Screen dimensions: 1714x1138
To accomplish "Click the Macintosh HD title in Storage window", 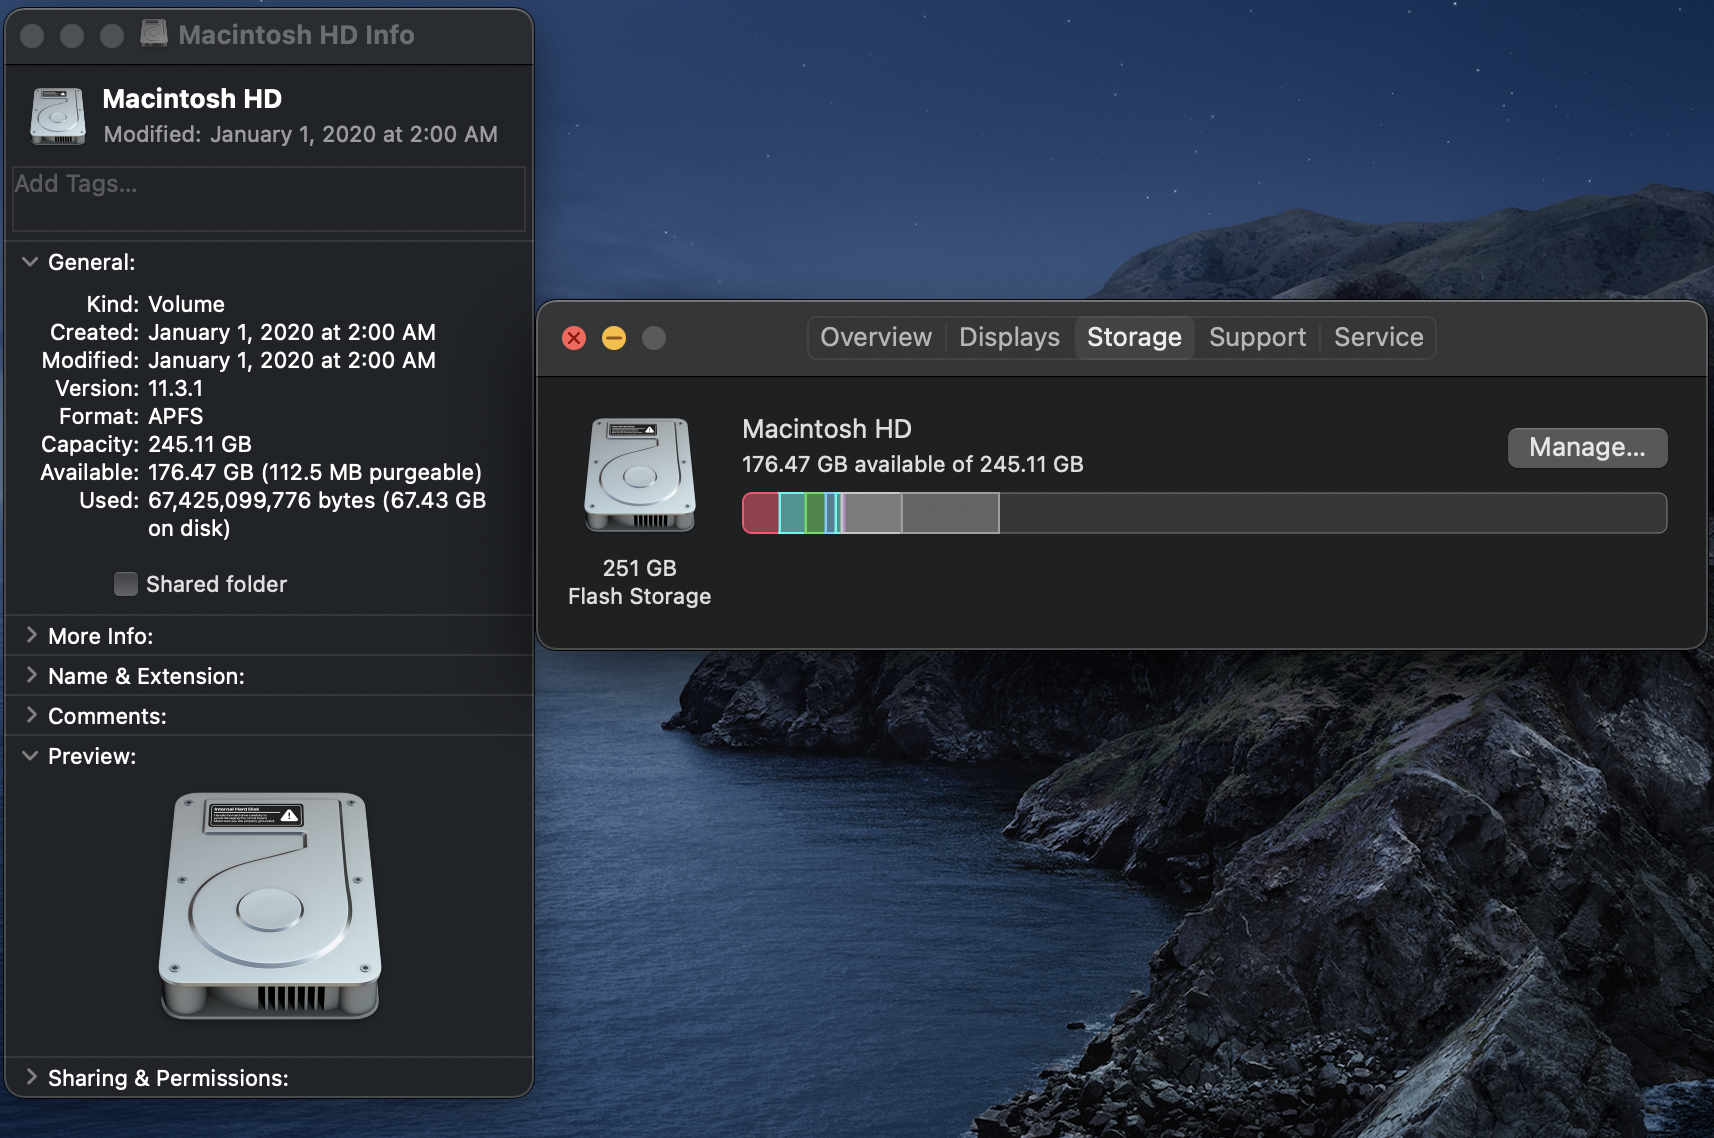I will 826,429.
